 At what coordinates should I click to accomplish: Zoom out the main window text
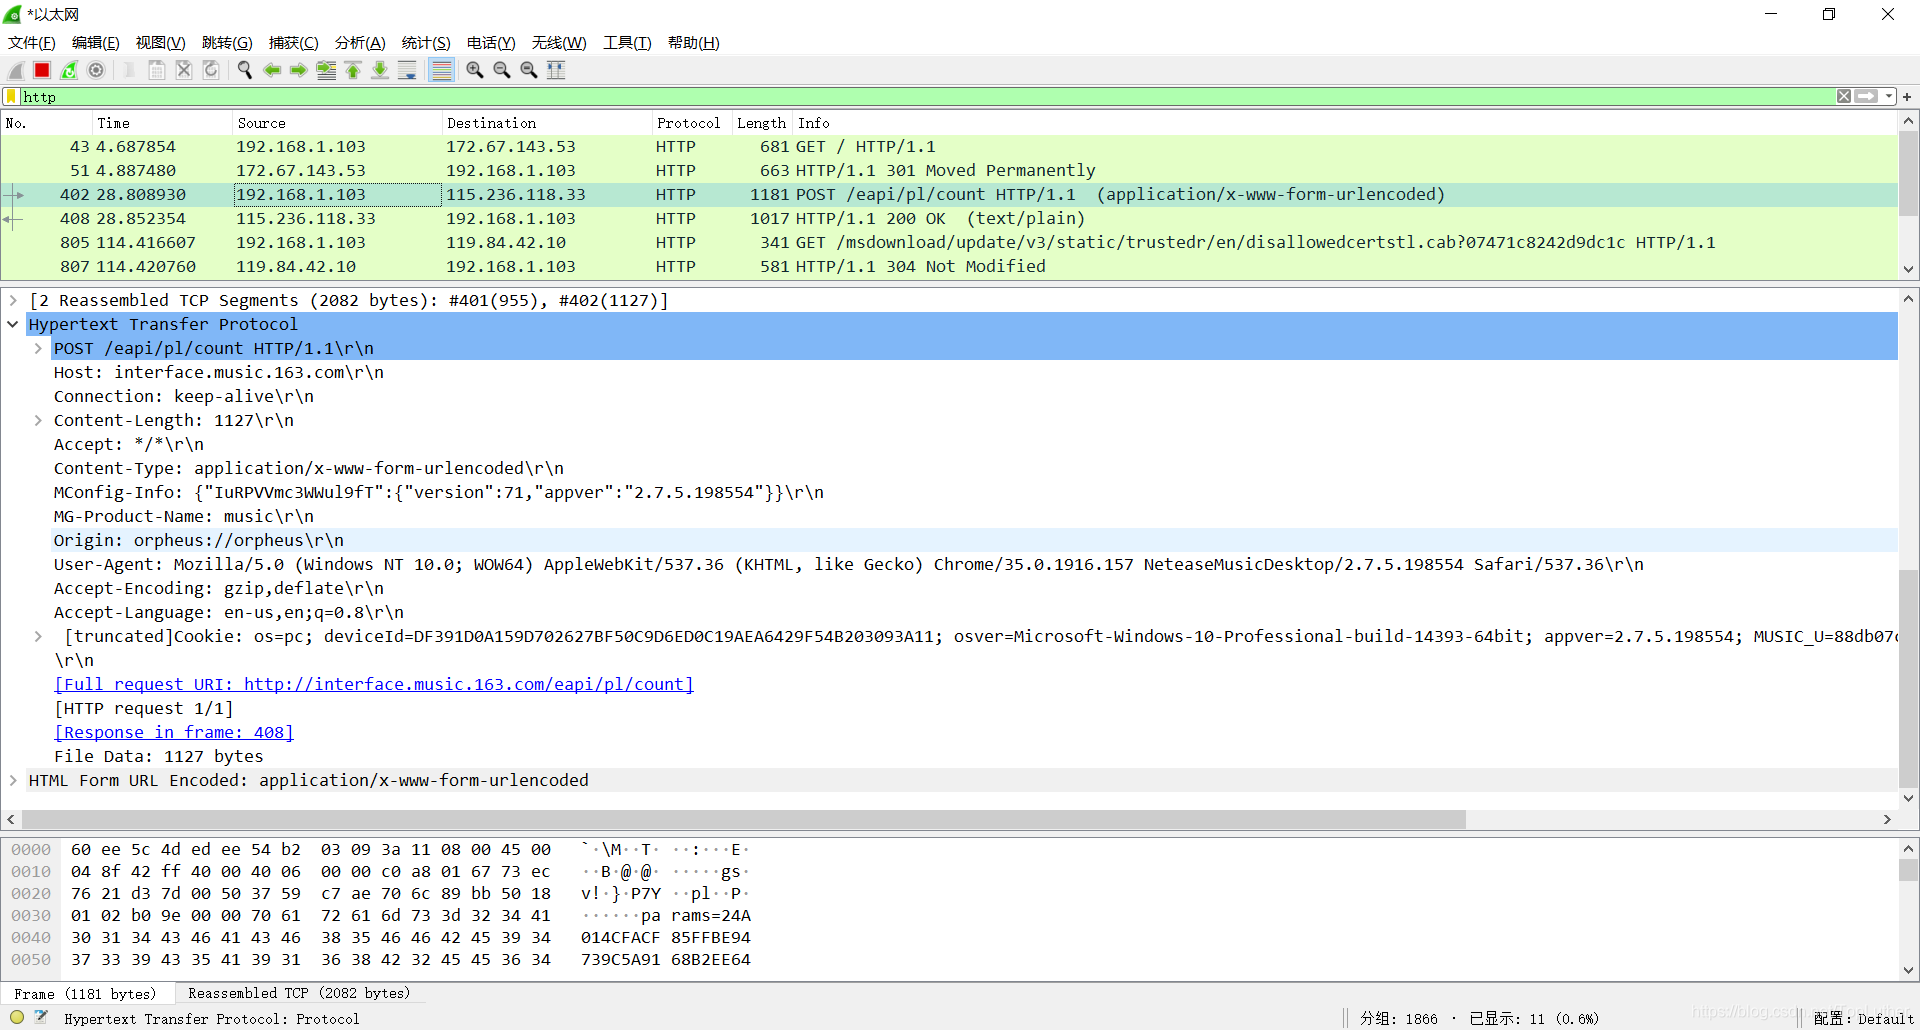tap(502, 70)
